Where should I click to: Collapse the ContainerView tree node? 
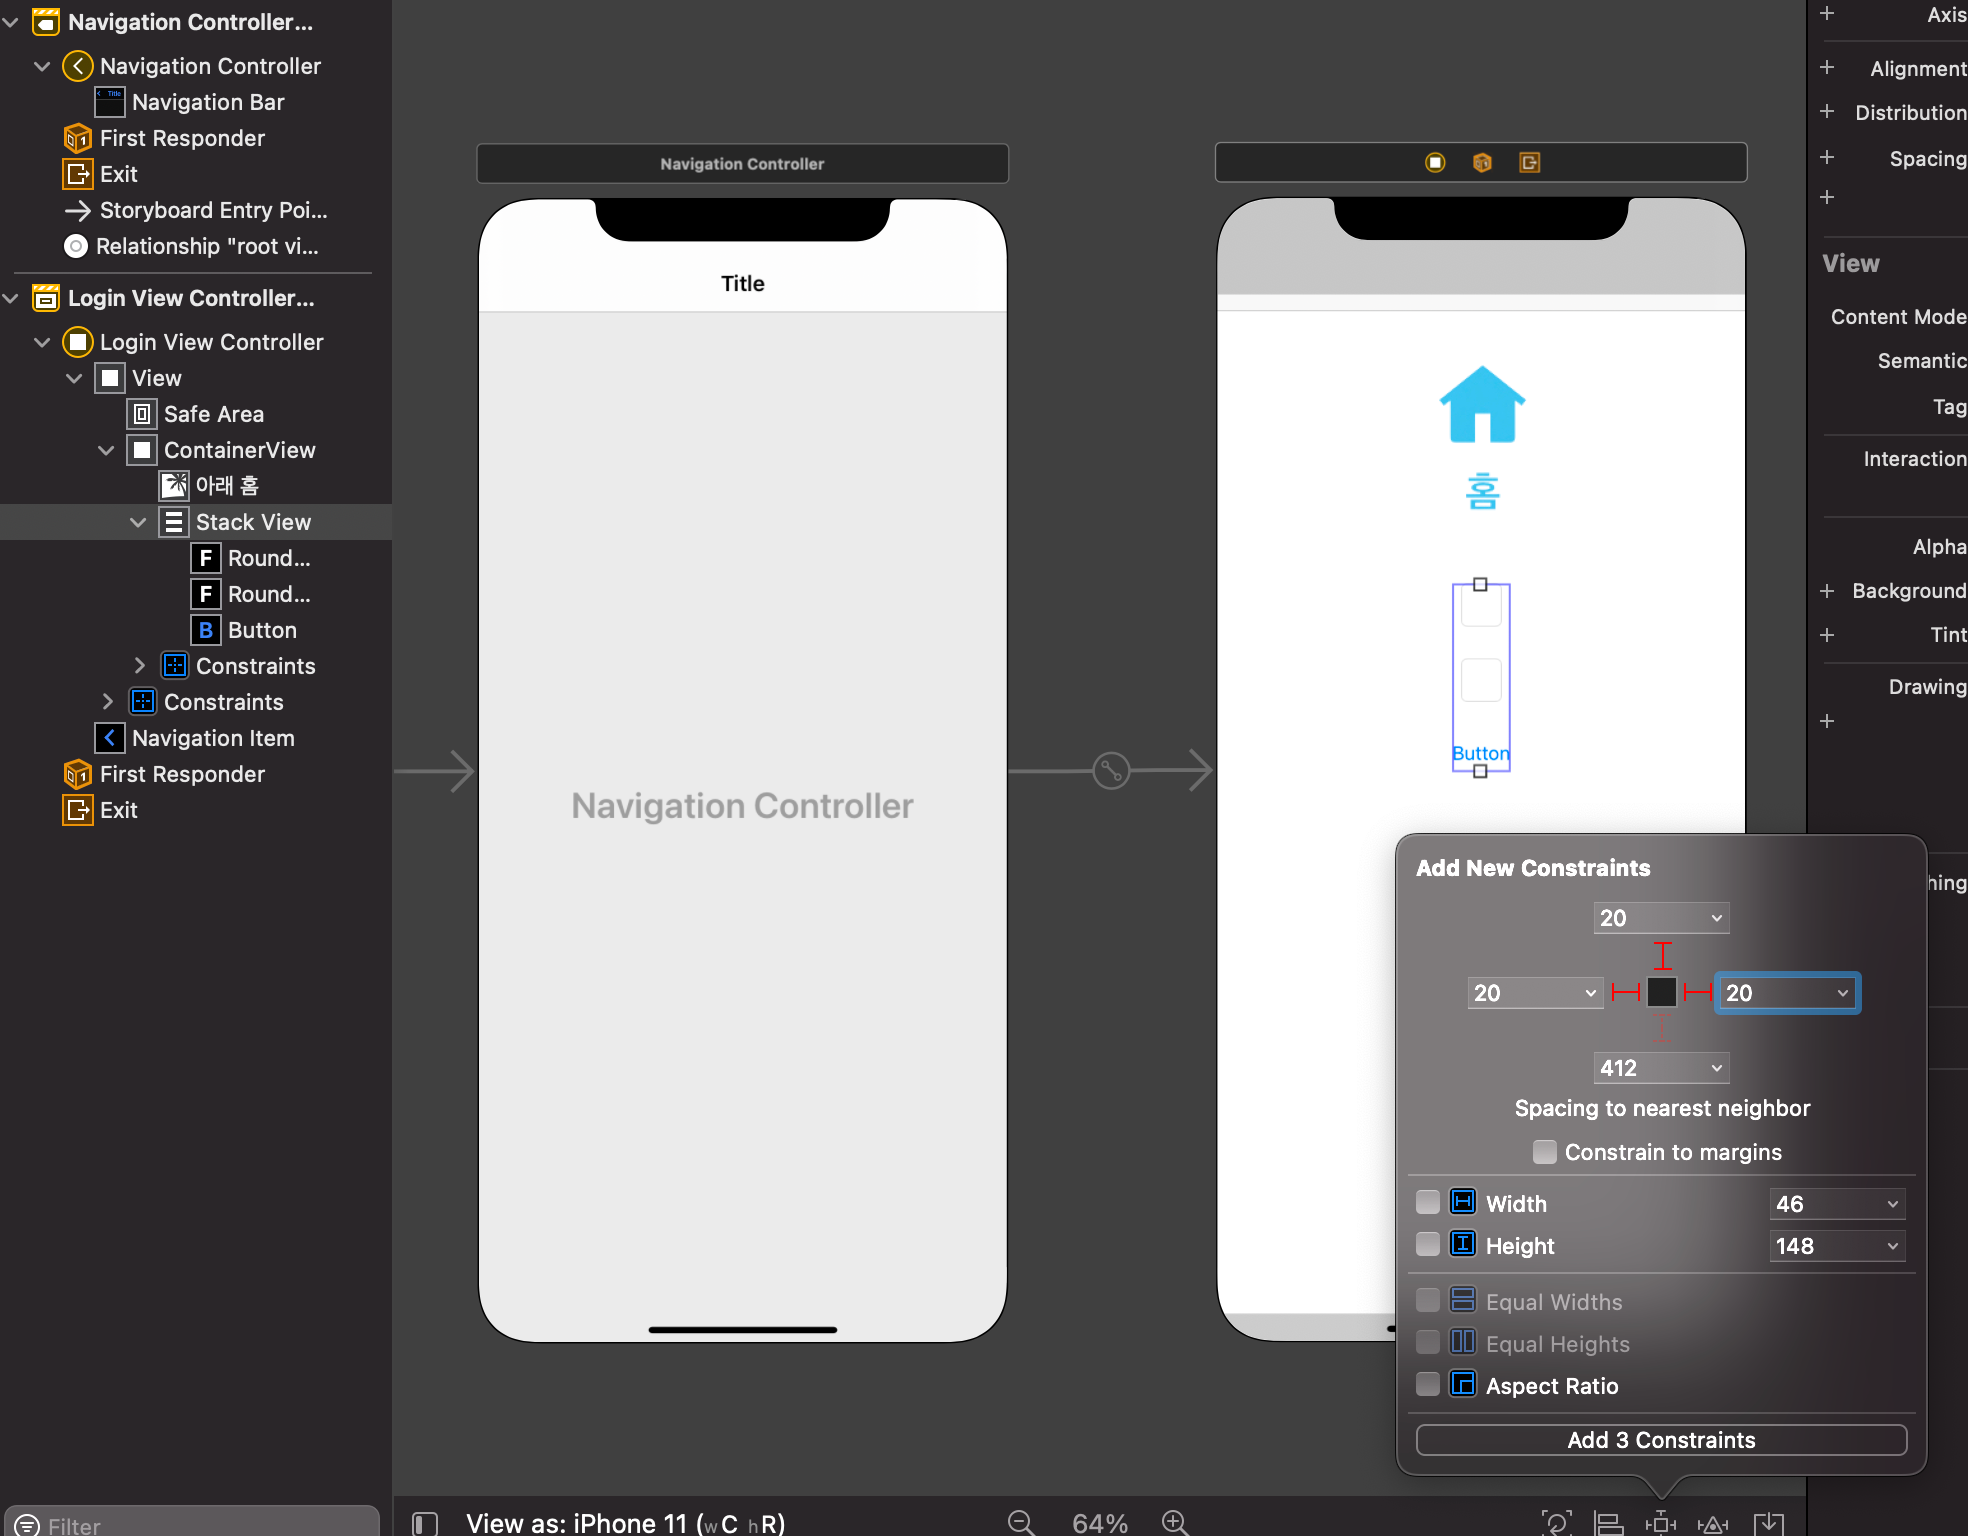[106, 450]
